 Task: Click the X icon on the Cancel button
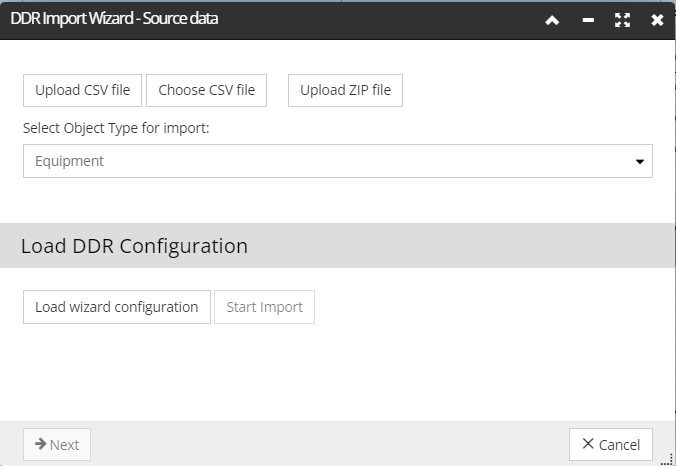tap(588, 443)
